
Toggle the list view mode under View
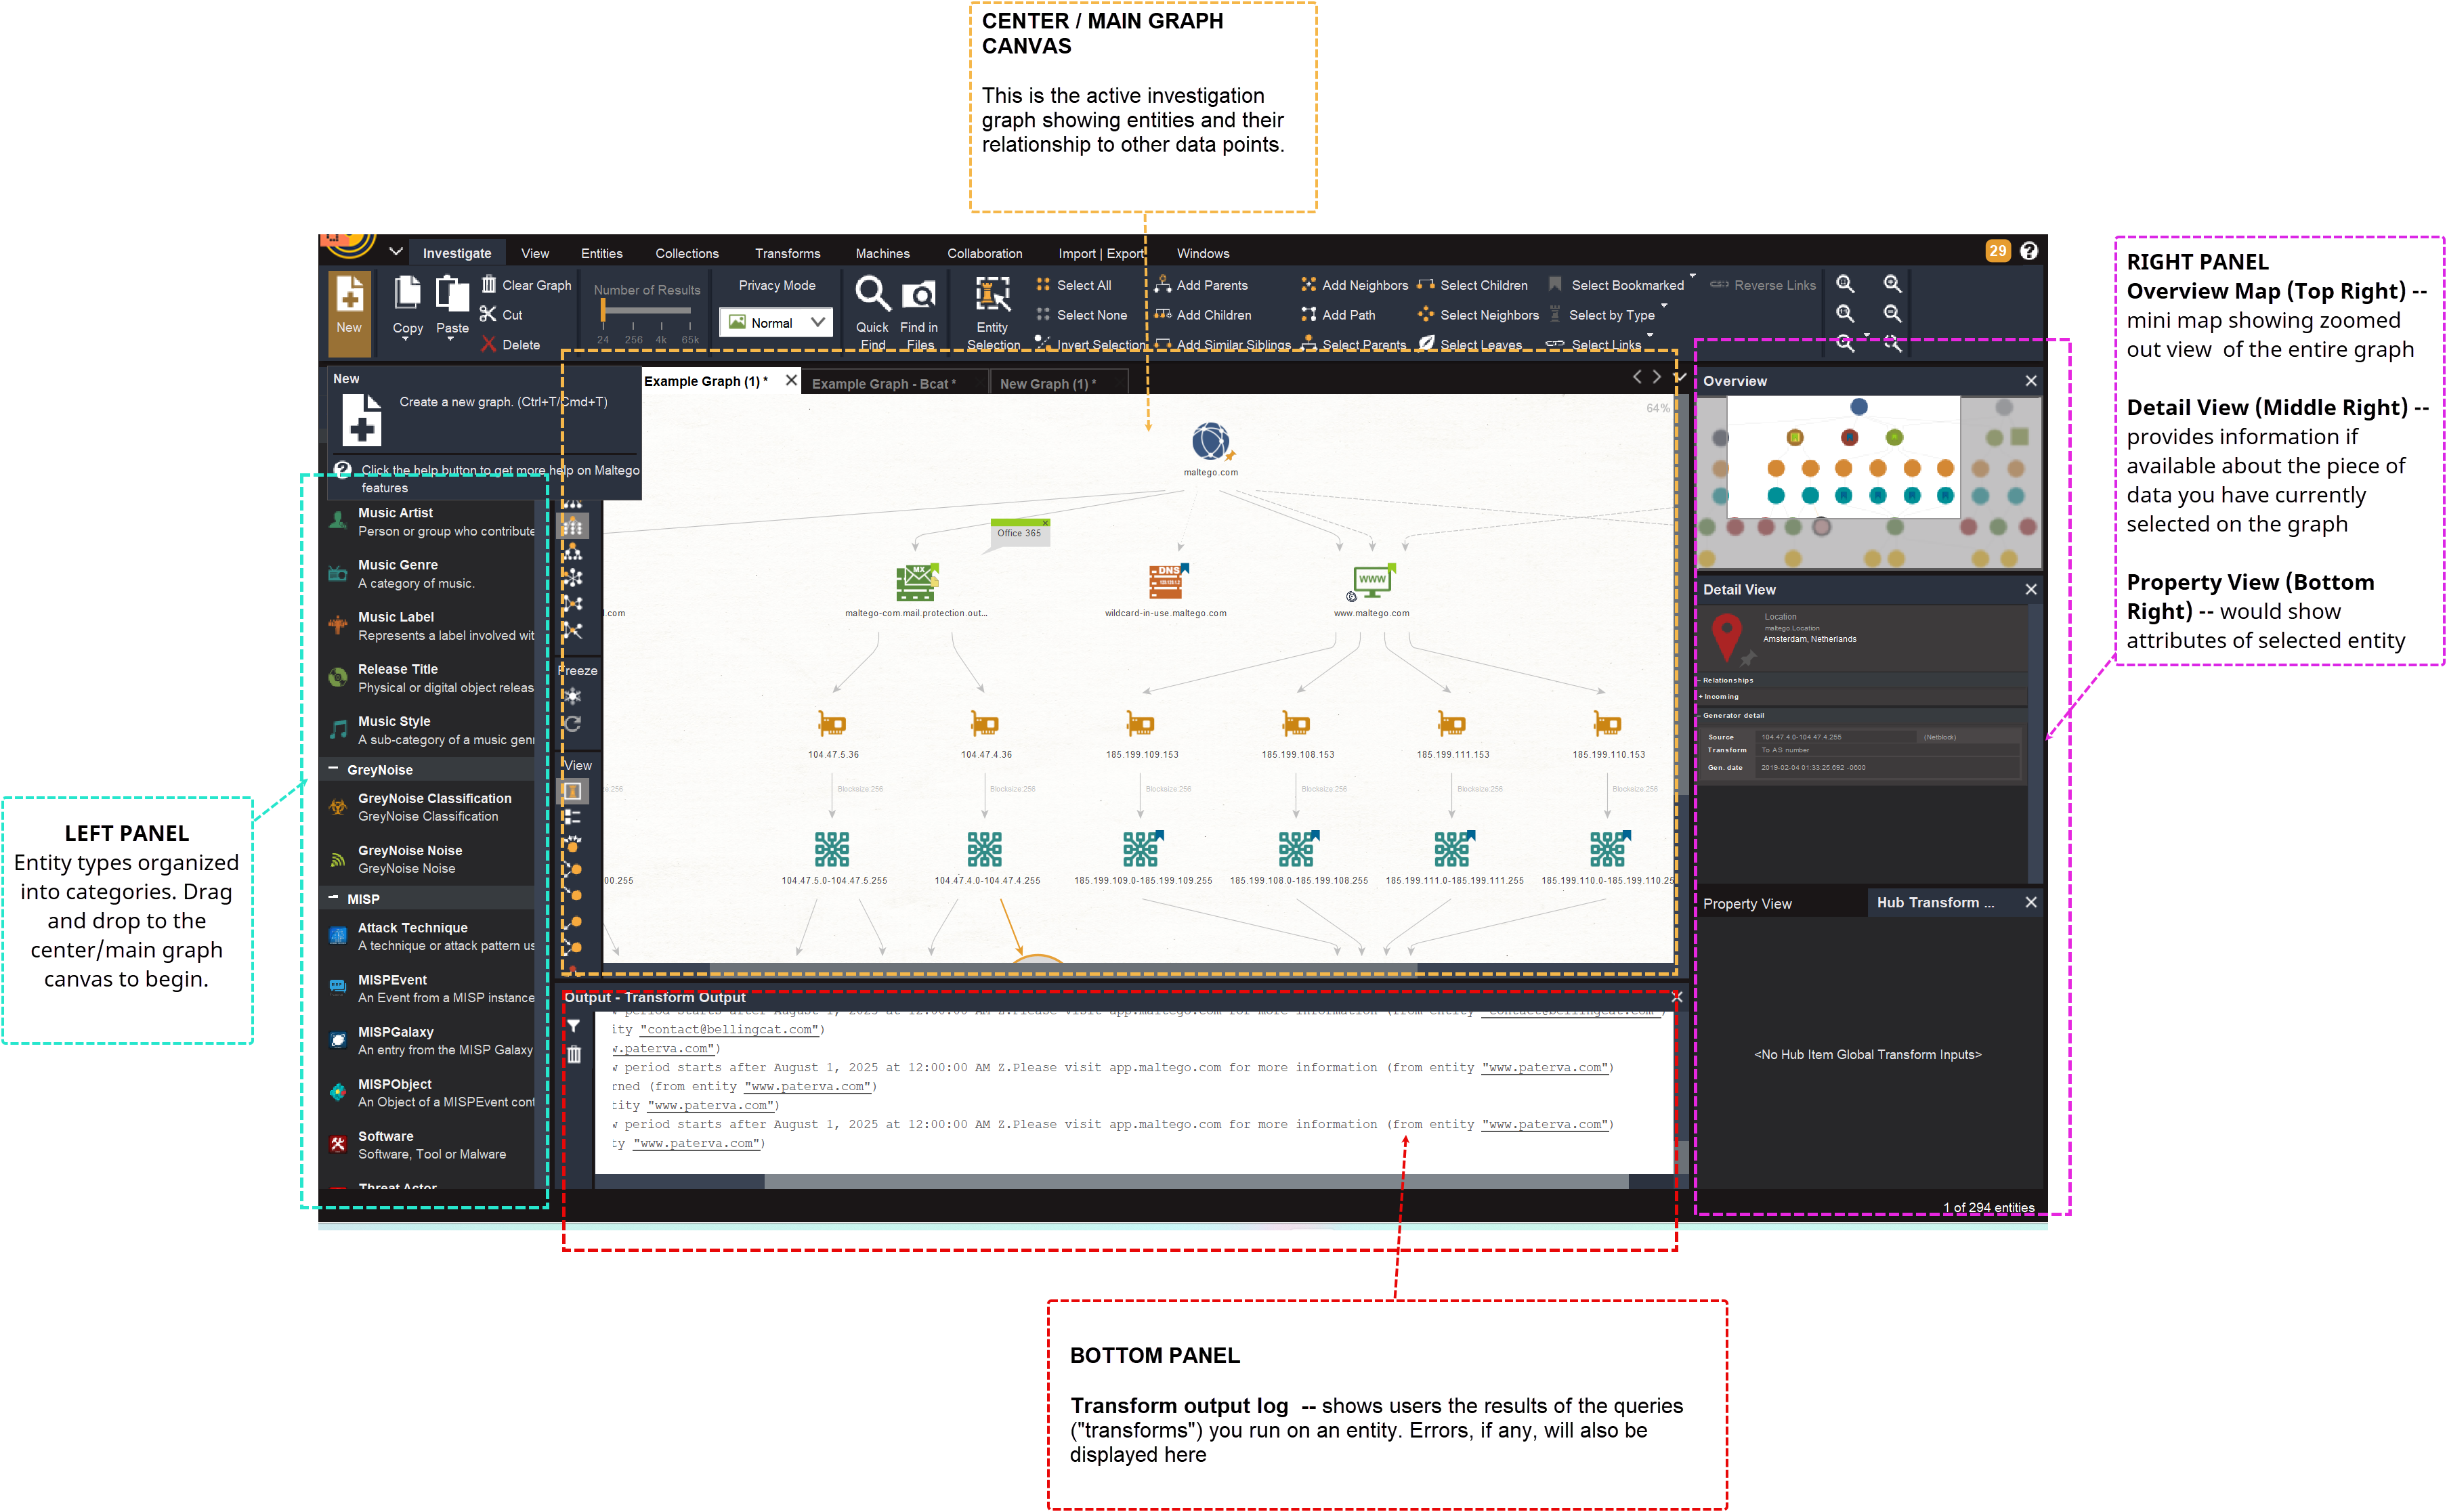pos(572,817)
